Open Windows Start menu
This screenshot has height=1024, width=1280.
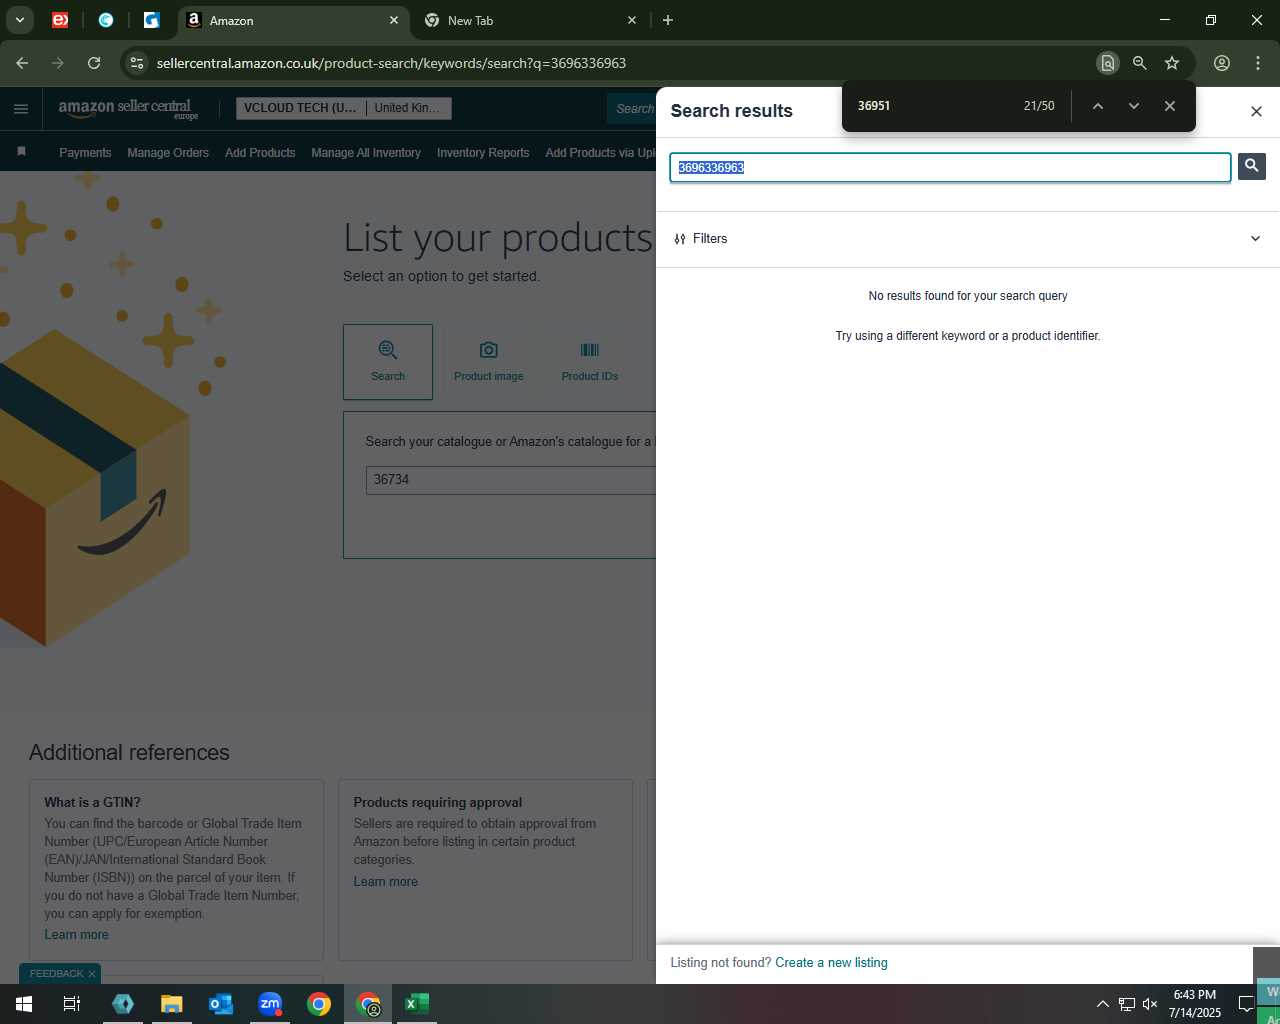point(24,1004)
